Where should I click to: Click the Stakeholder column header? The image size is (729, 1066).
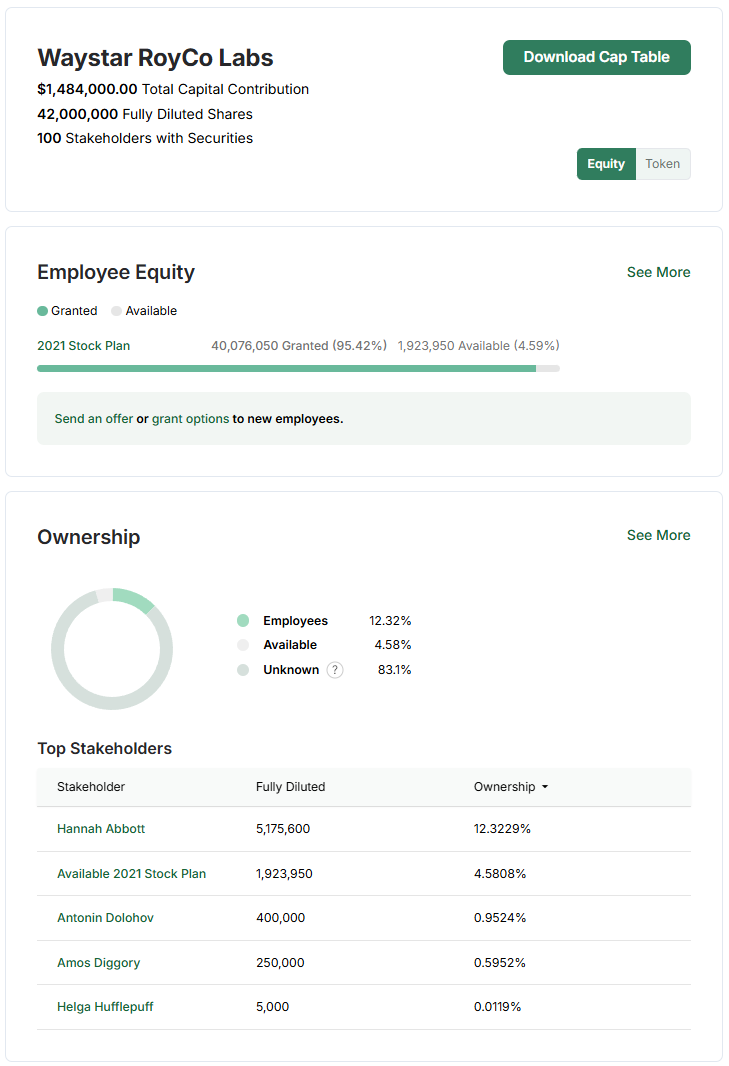pyautogui.click(x=91, y=787)
